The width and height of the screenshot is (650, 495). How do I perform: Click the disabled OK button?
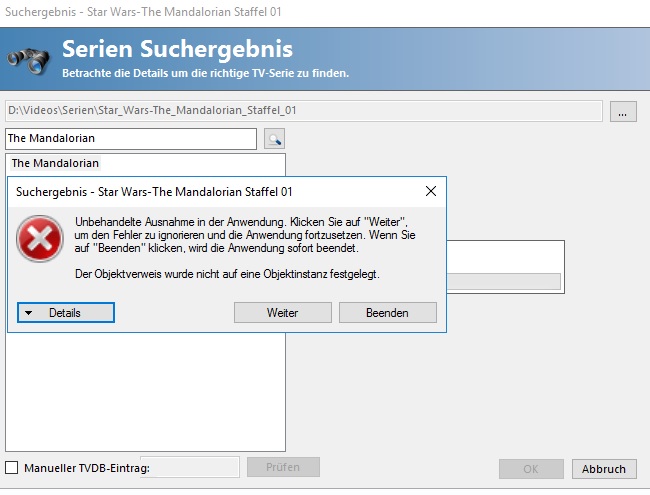(x=531, y=469)
